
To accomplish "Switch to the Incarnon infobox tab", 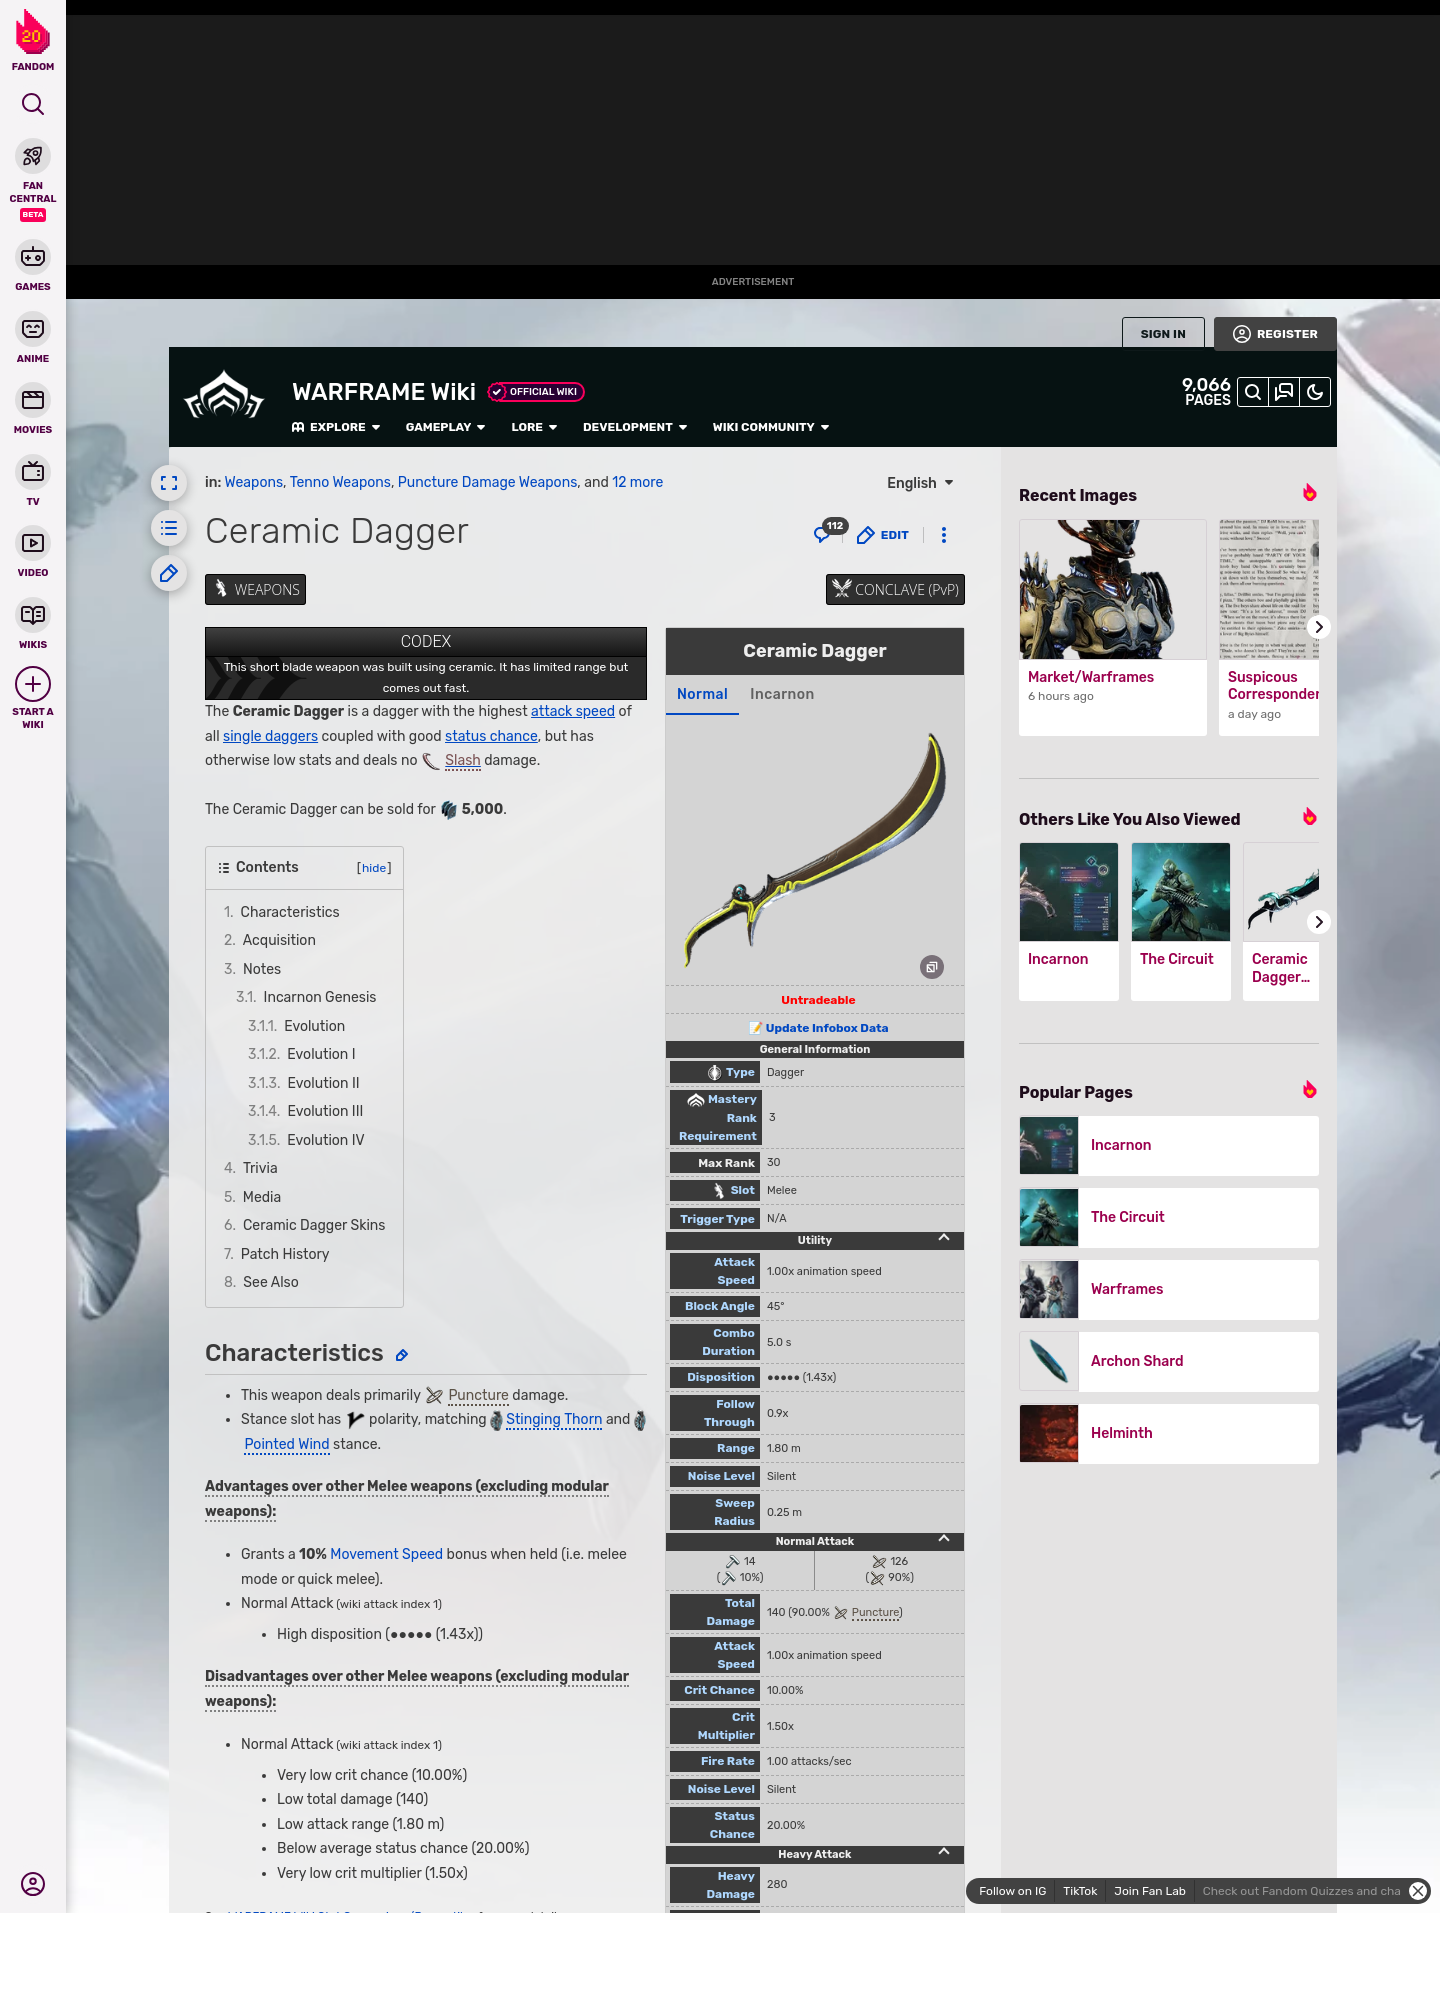I will click(x=782, y=694).
